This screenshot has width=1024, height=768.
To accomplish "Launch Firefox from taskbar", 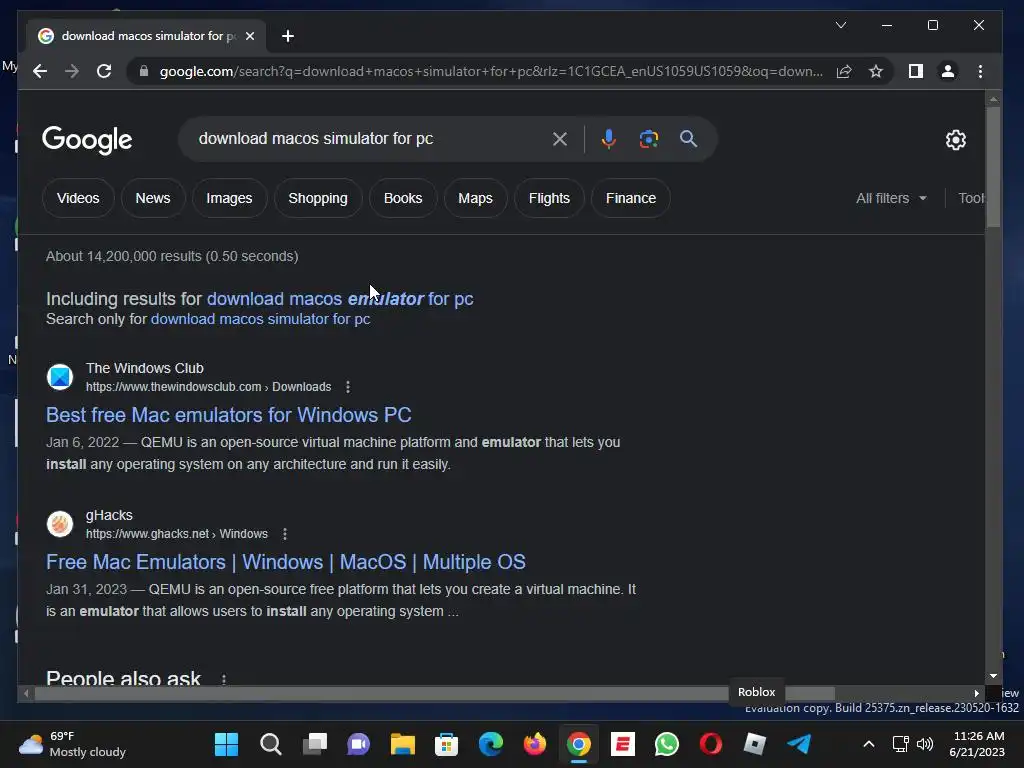I will coord(535,744).
